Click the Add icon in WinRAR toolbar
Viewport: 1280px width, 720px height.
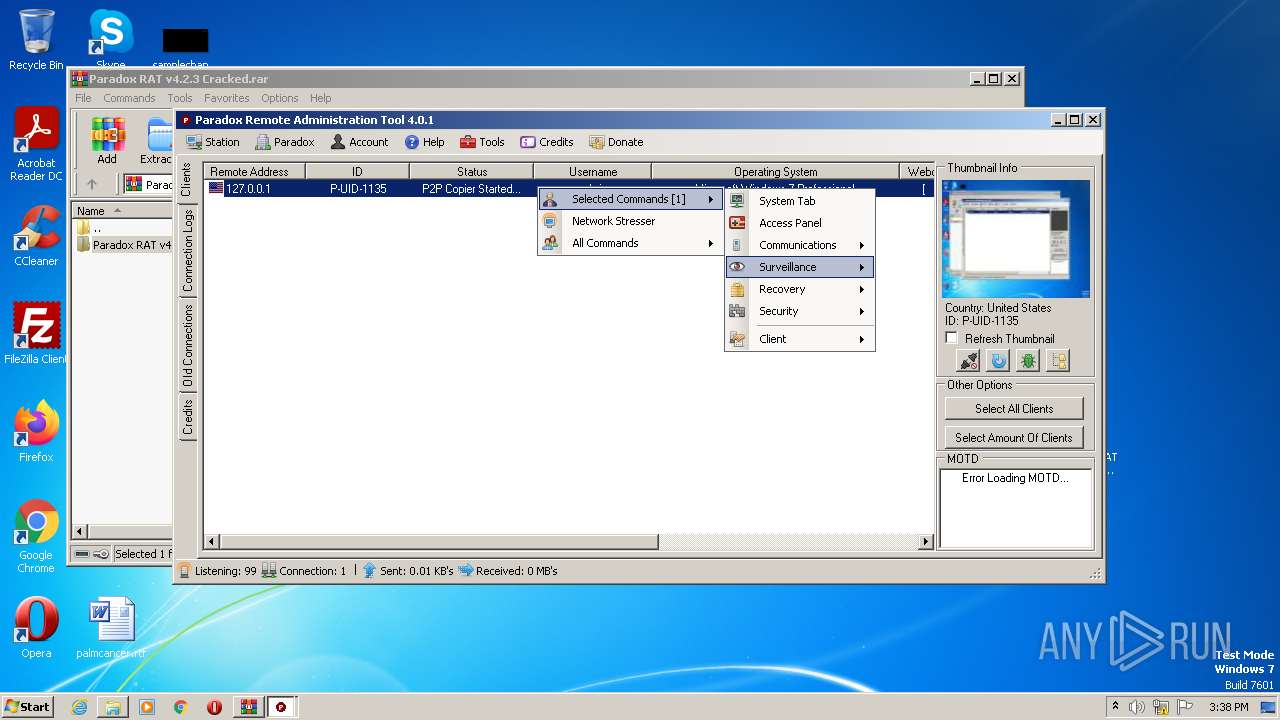[107, 140]
